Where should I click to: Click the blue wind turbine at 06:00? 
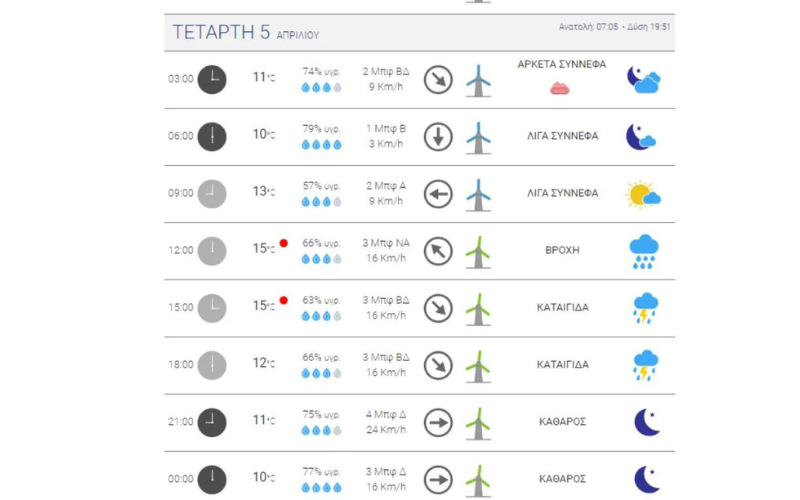pos(478,137)
